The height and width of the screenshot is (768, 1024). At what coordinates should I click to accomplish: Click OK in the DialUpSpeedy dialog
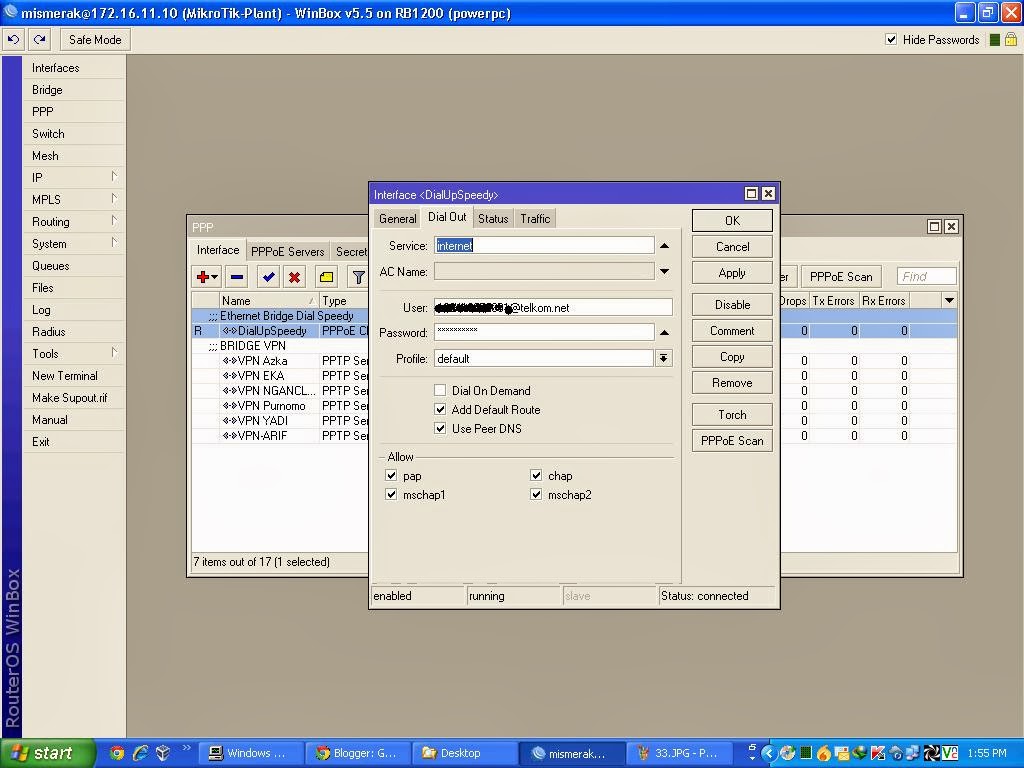(x=732, y=221)
